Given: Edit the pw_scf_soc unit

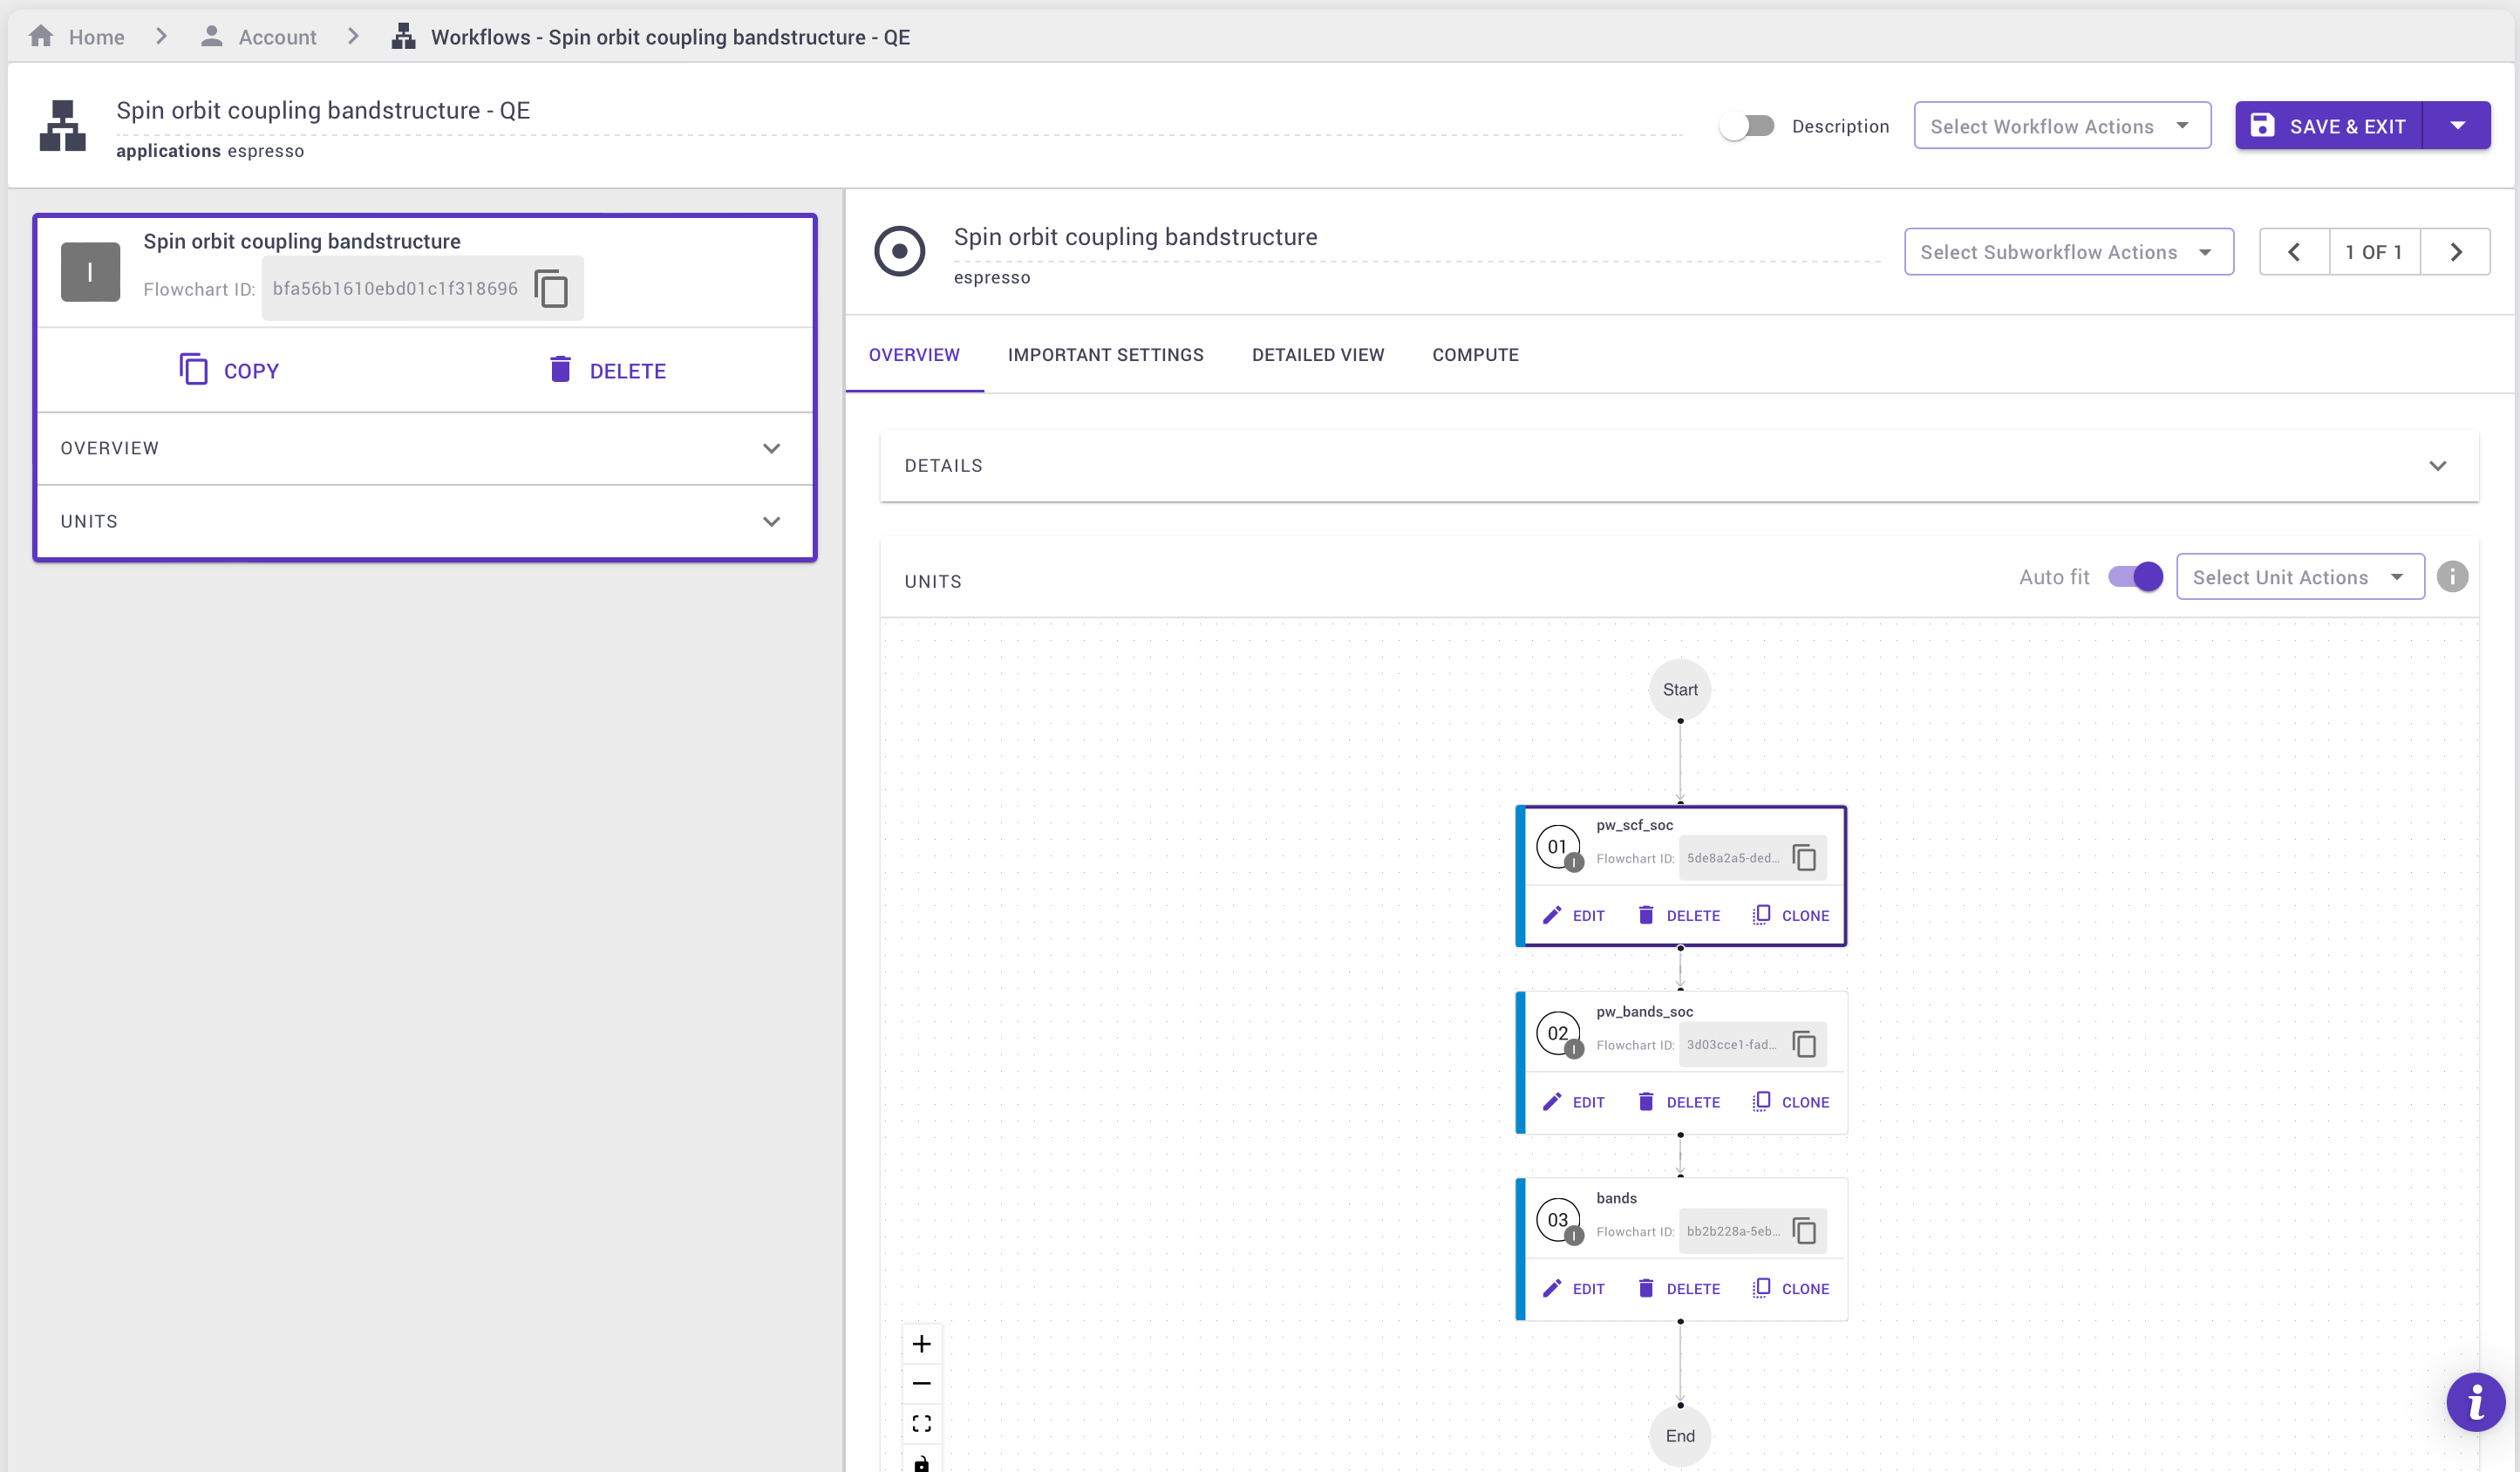Looking at the screenshot, I should click(1574, 916).
